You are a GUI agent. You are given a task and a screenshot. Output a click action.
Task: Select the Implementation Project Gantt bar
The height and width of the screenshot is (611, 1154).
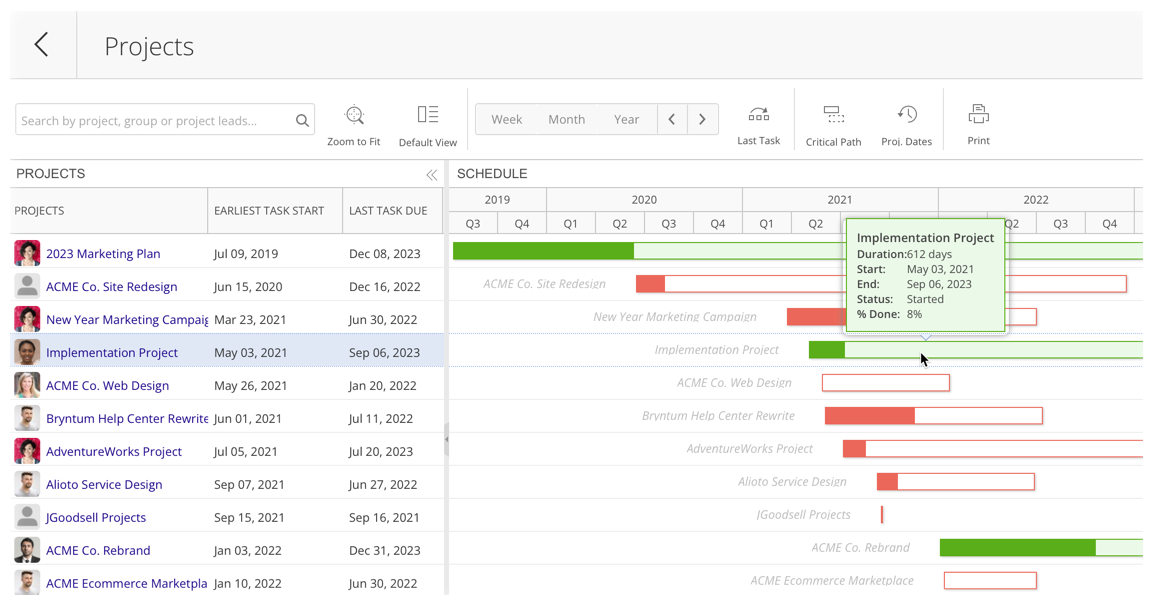click(x=976, y=350)
